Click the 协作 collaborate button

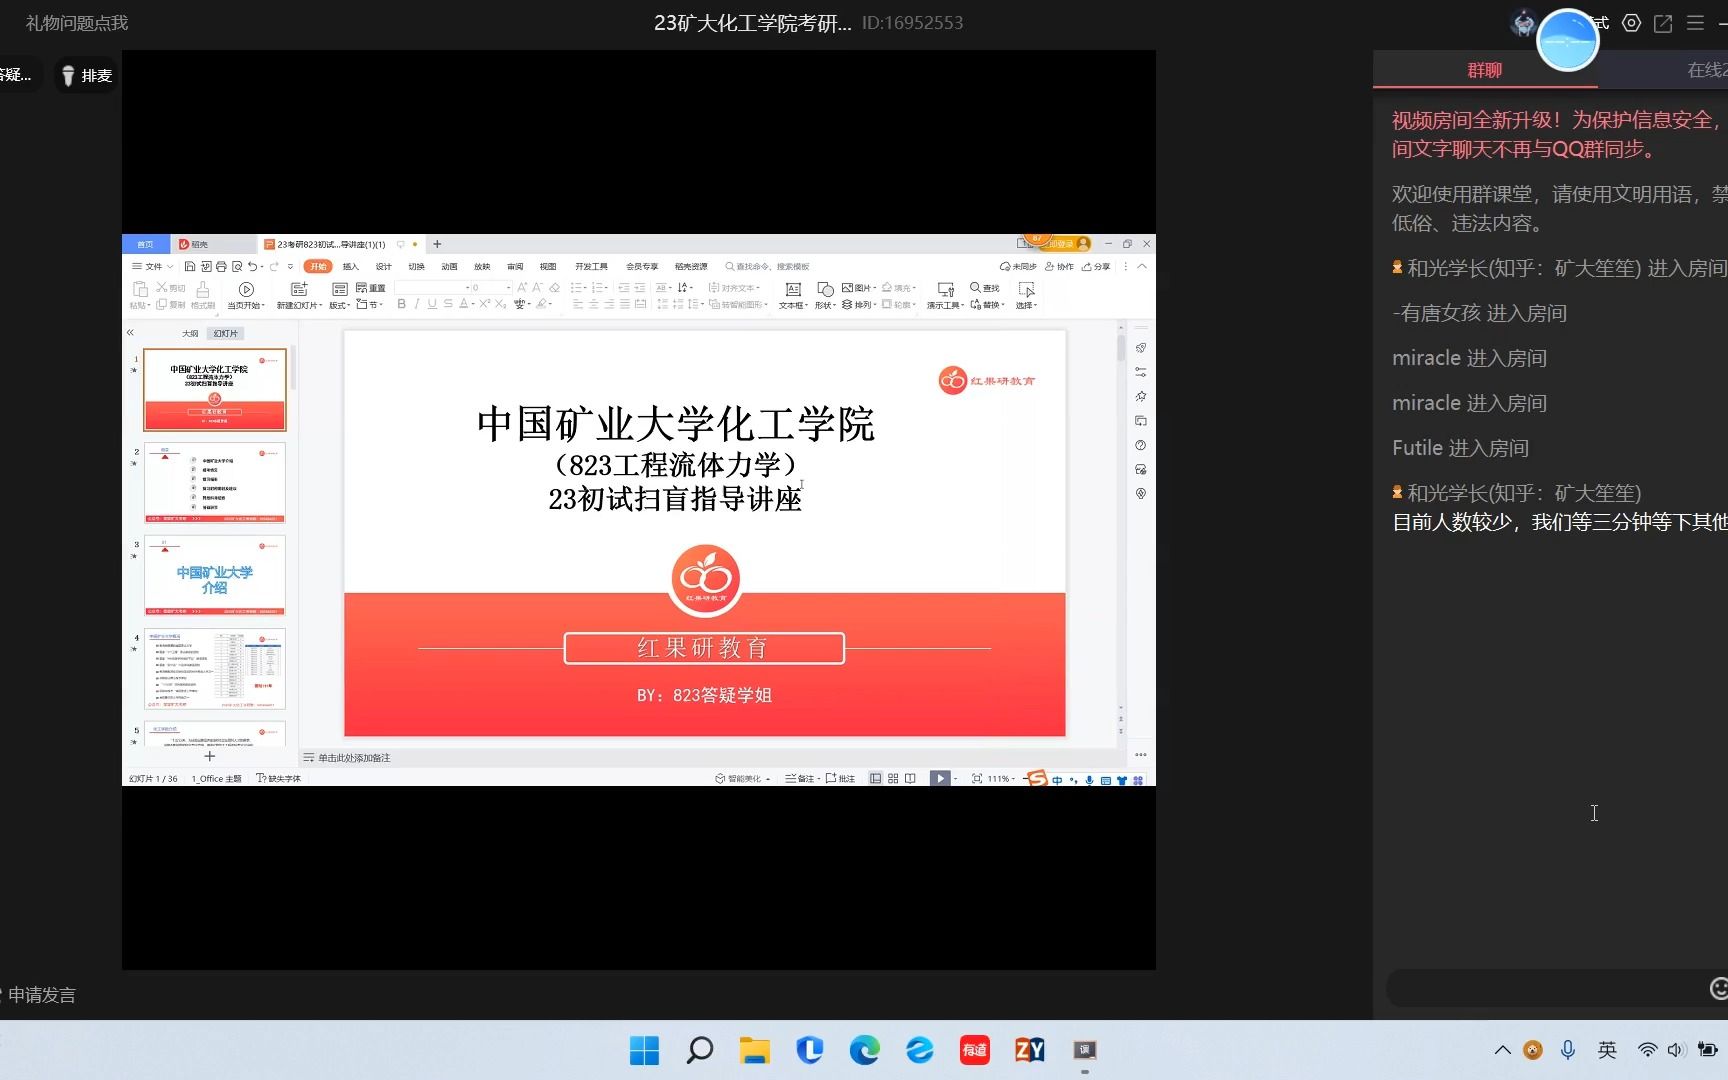click(1059, 267)
